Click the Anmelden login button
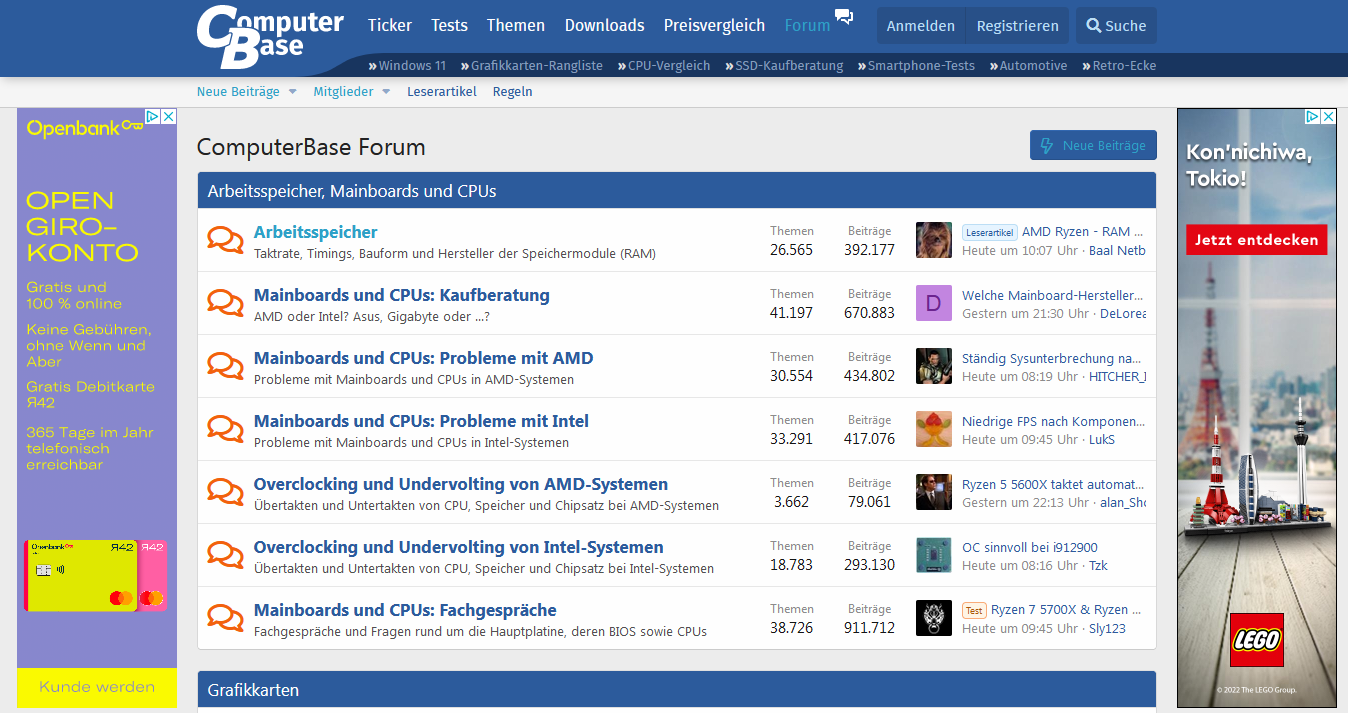Viewport: 1348px width, 713px height. click(x=920, y=26)
